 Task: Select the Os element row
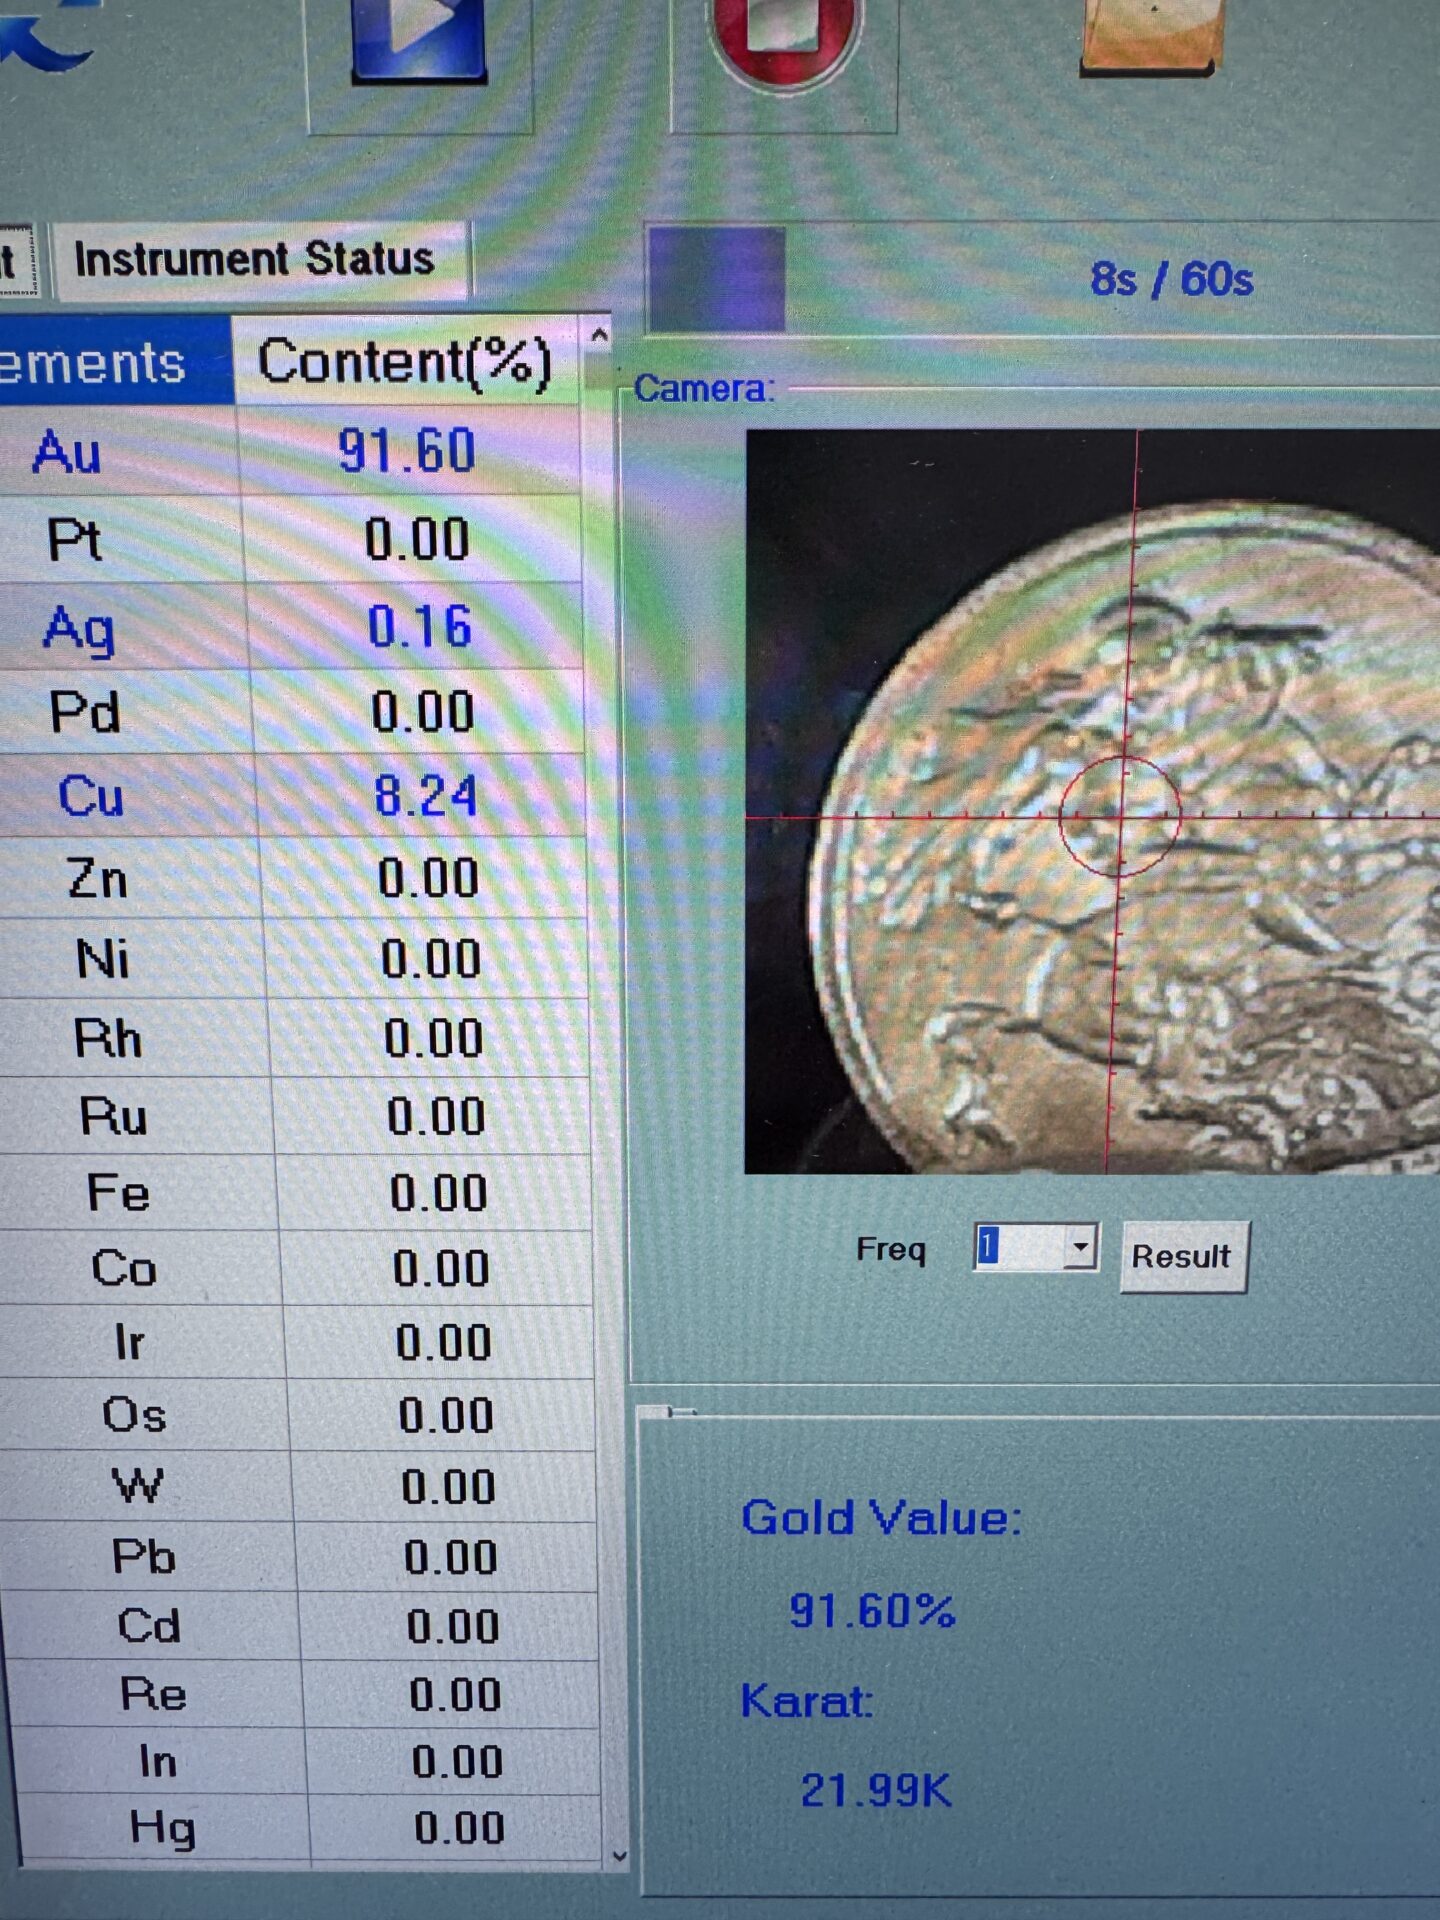click(298, 1415)
